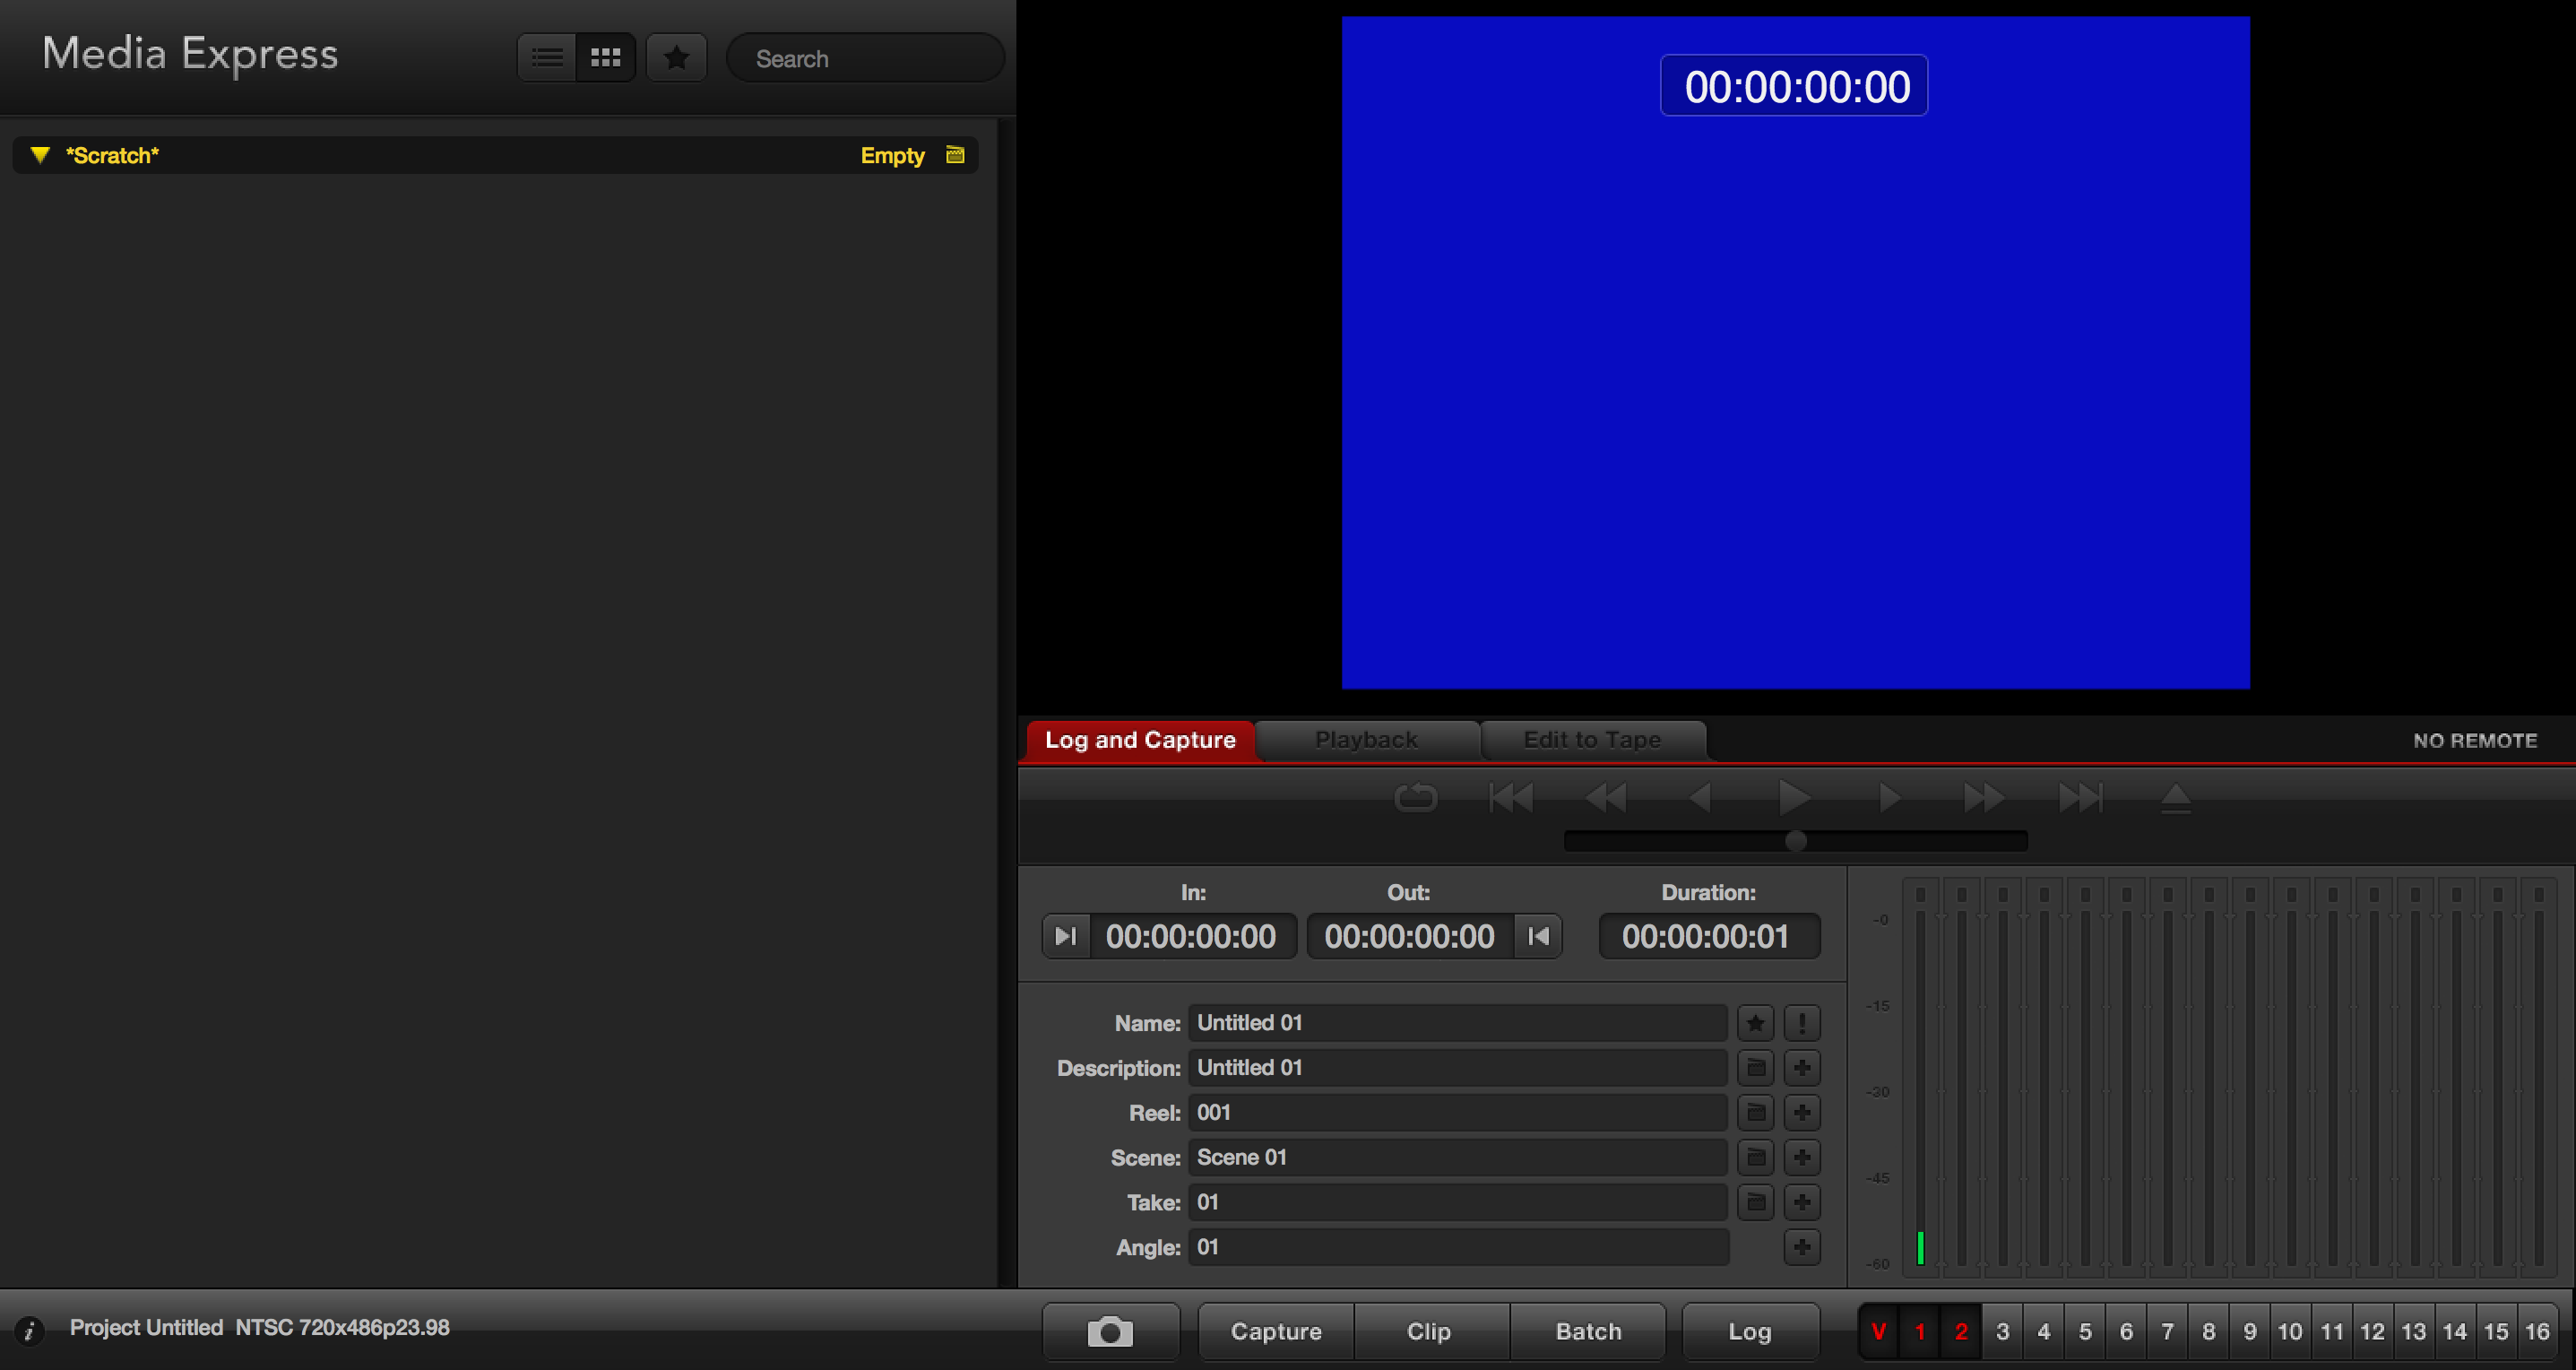Mark Out point button beside Out timecode
The height and width of the screenshot is (1370, 2576).
click(x=1538, y=936)
